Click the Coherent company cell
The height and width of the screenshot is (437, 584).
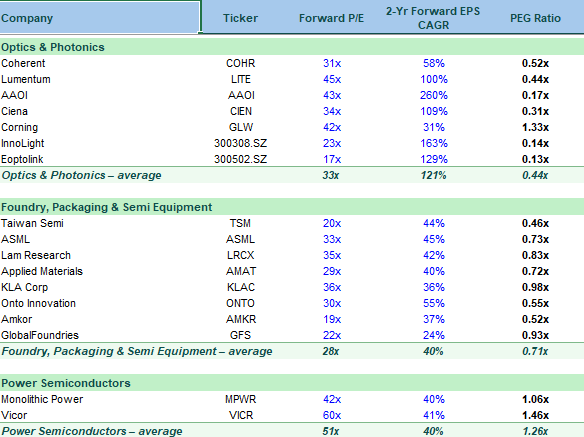tap(23, 63)
